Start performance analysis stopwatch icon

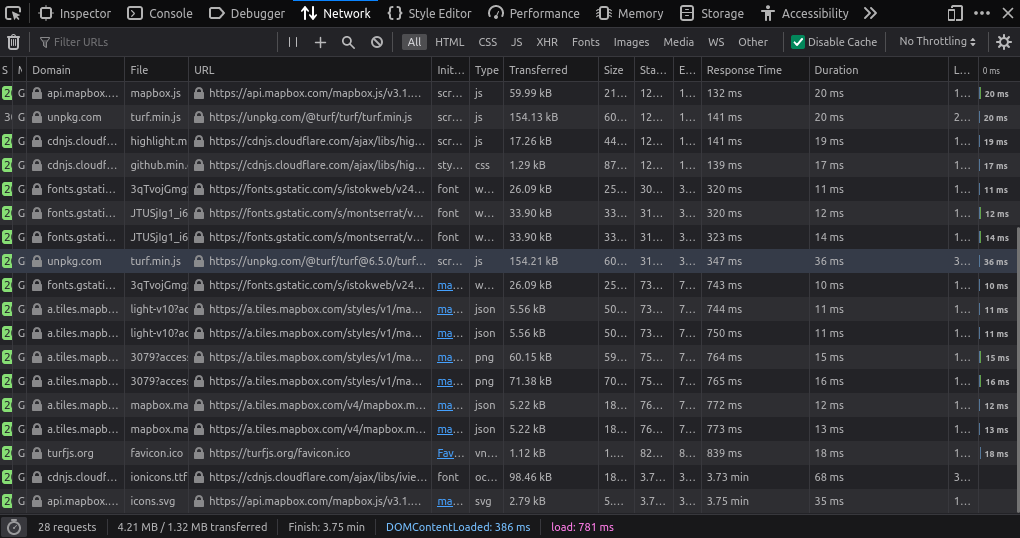click(14, 527)
